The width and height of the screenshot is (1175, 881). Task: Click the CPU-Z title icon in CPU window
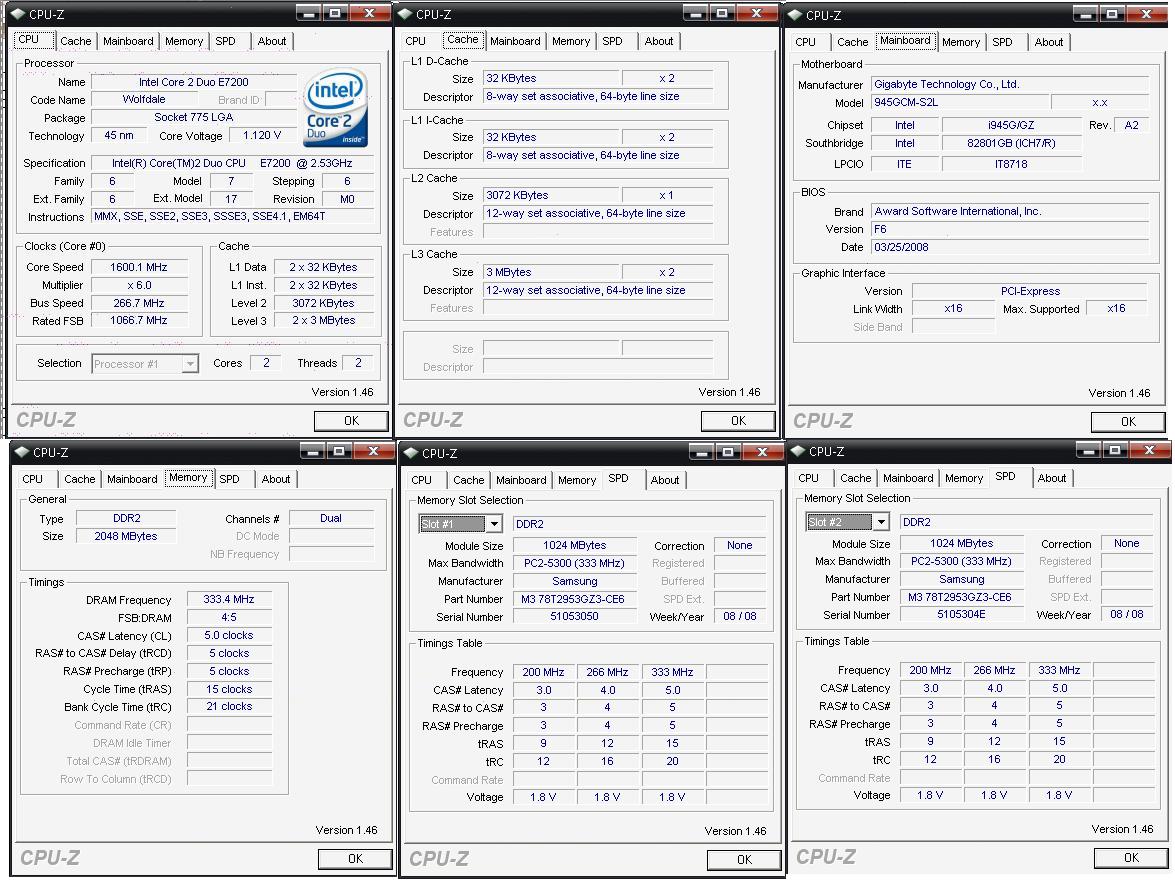coord(18,14)
